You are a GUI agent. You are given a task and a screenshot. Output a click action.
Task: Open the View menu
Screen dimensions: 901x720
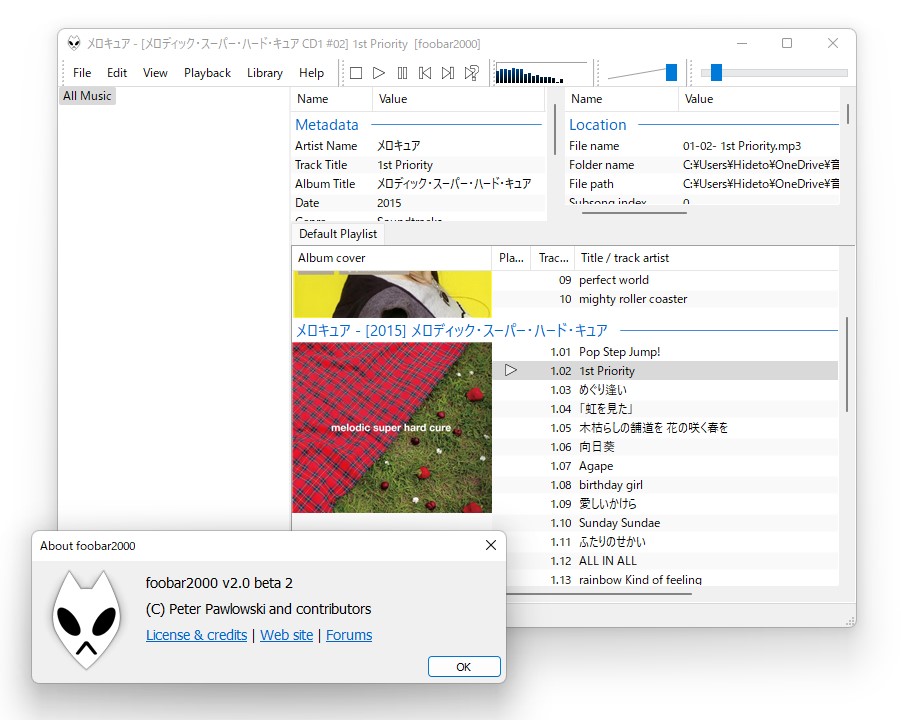[155, 72]
